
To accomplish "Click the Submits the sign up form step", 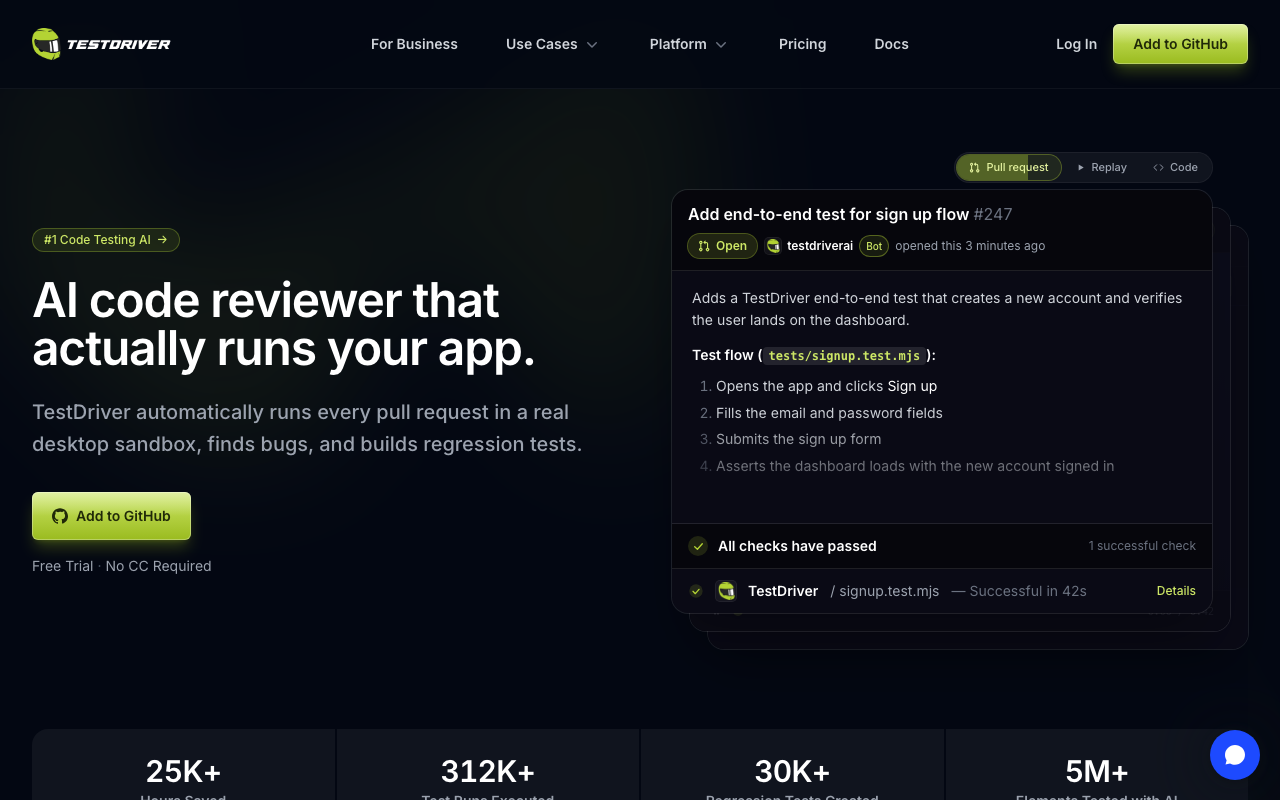I will coord(798,439).
